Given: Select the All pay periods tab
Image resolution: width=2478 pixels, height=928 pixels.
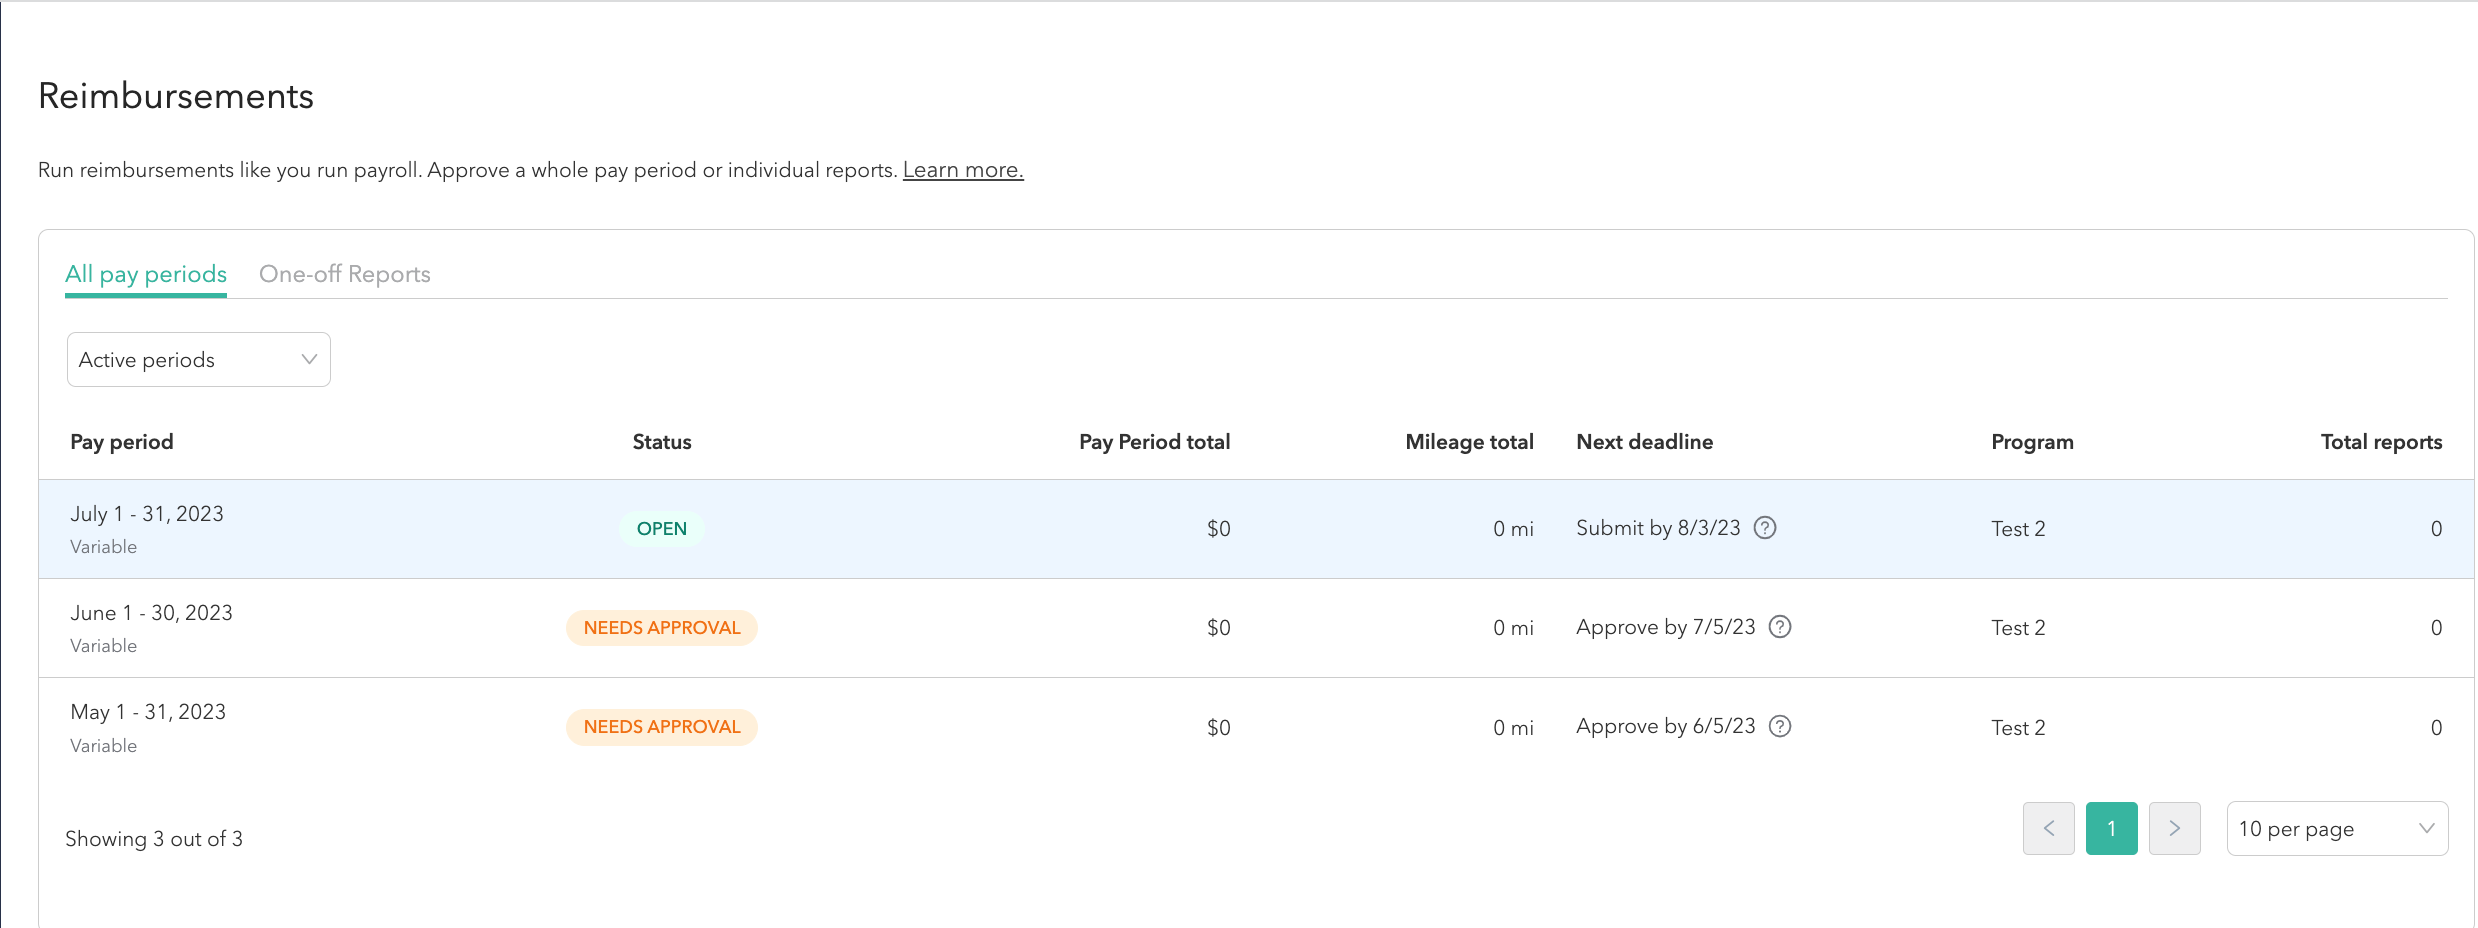Looking at the screenshot, I should pos(146,274).
